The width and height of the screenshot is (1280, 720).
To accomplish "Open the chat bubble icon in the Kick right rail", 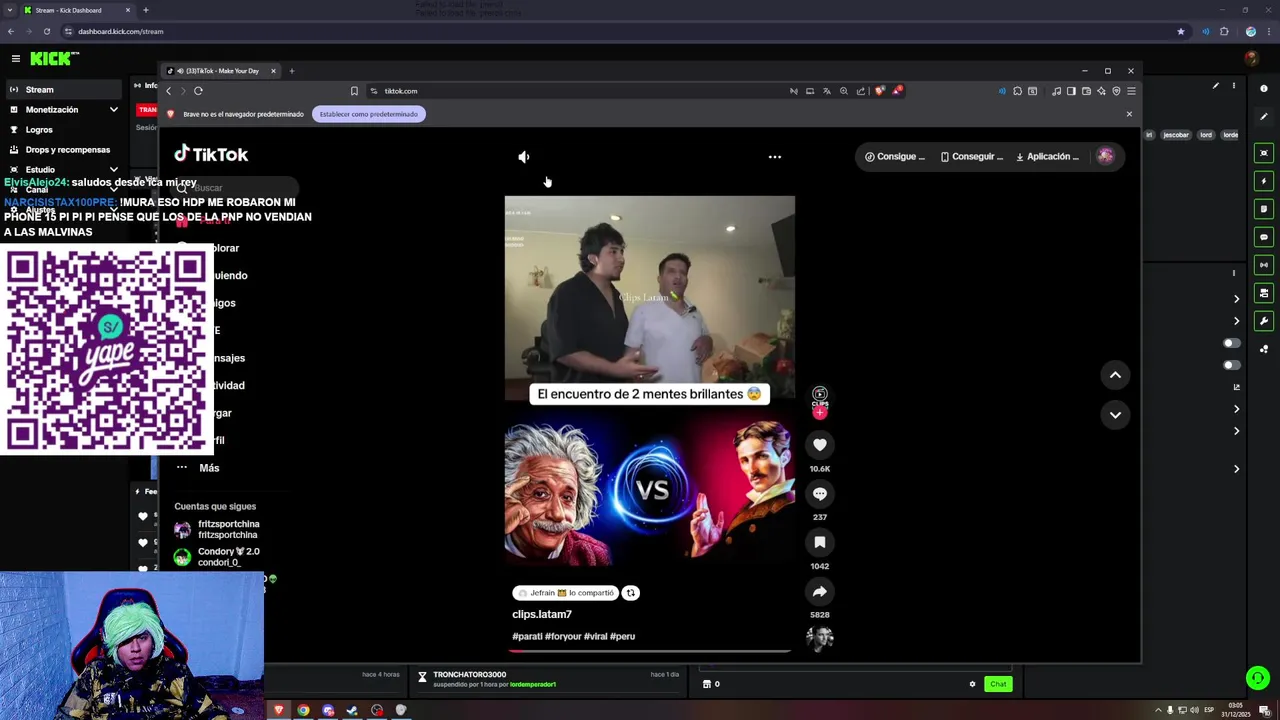I will tap(1264, 237).
